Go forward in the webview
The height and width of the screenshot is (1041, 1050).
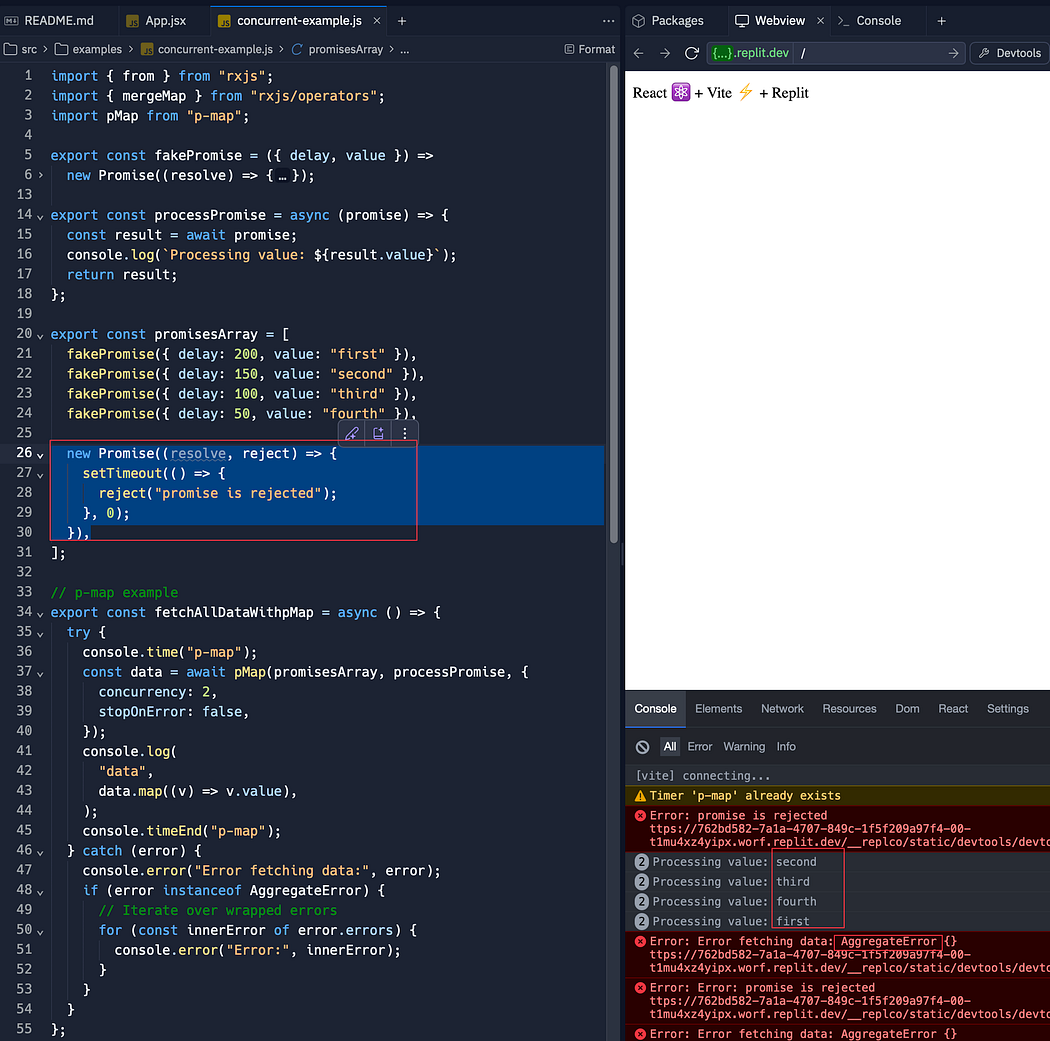tap(665, 53)
